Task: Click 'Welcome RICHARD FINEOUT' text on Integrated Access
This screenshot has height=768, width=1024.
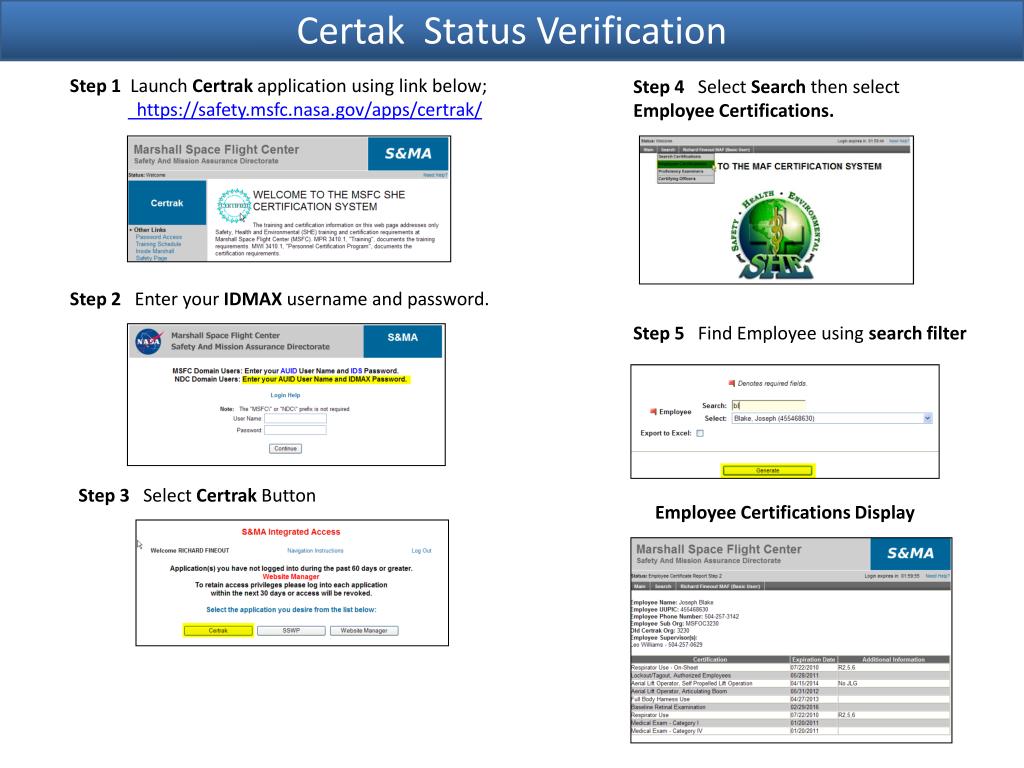Action: pos(190,551)
